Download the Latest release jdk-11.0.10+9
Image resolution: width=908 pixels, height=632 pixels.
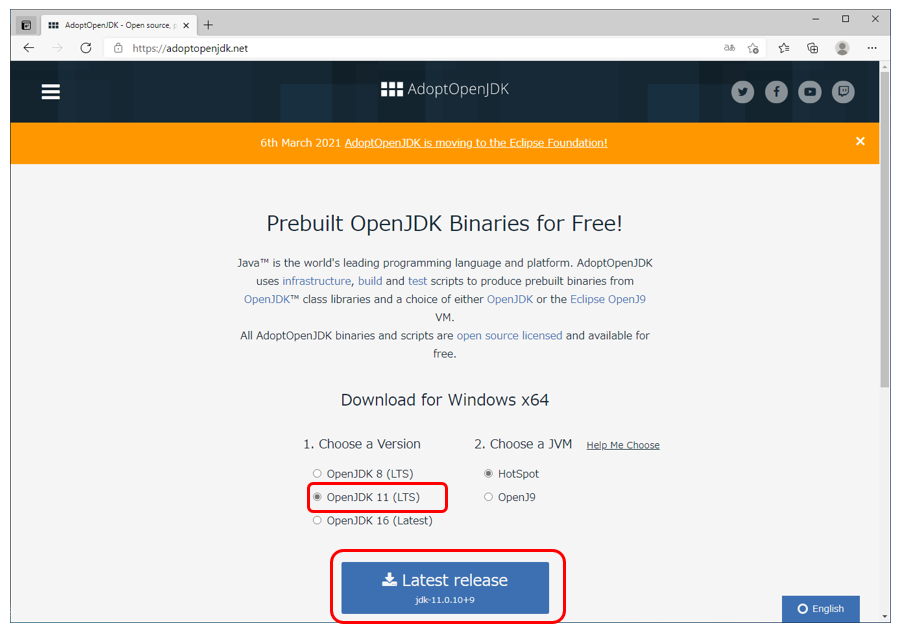point(445,587)
